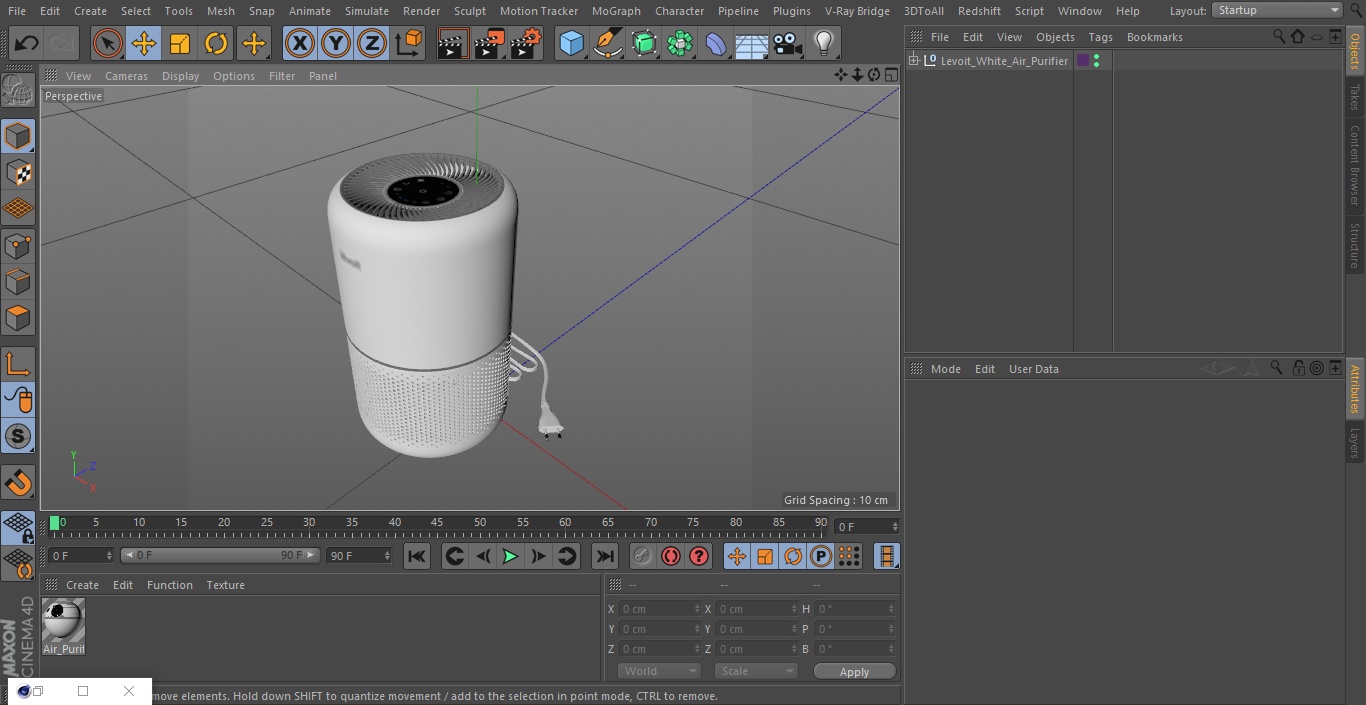Lock the Attribute Manager element

coord(1298,368)
